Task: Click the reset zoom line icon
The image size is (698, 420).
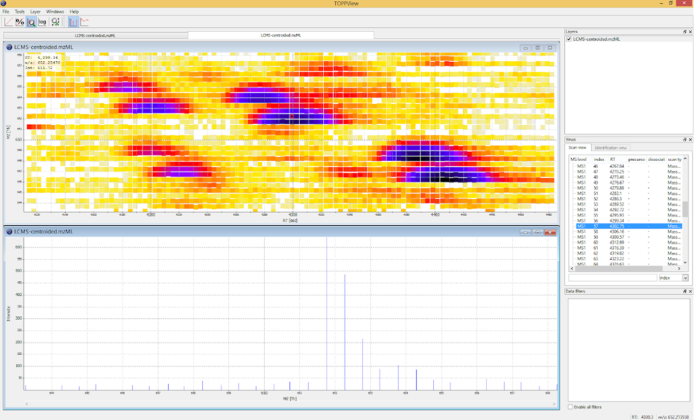Action: click(x=8, y=21)
